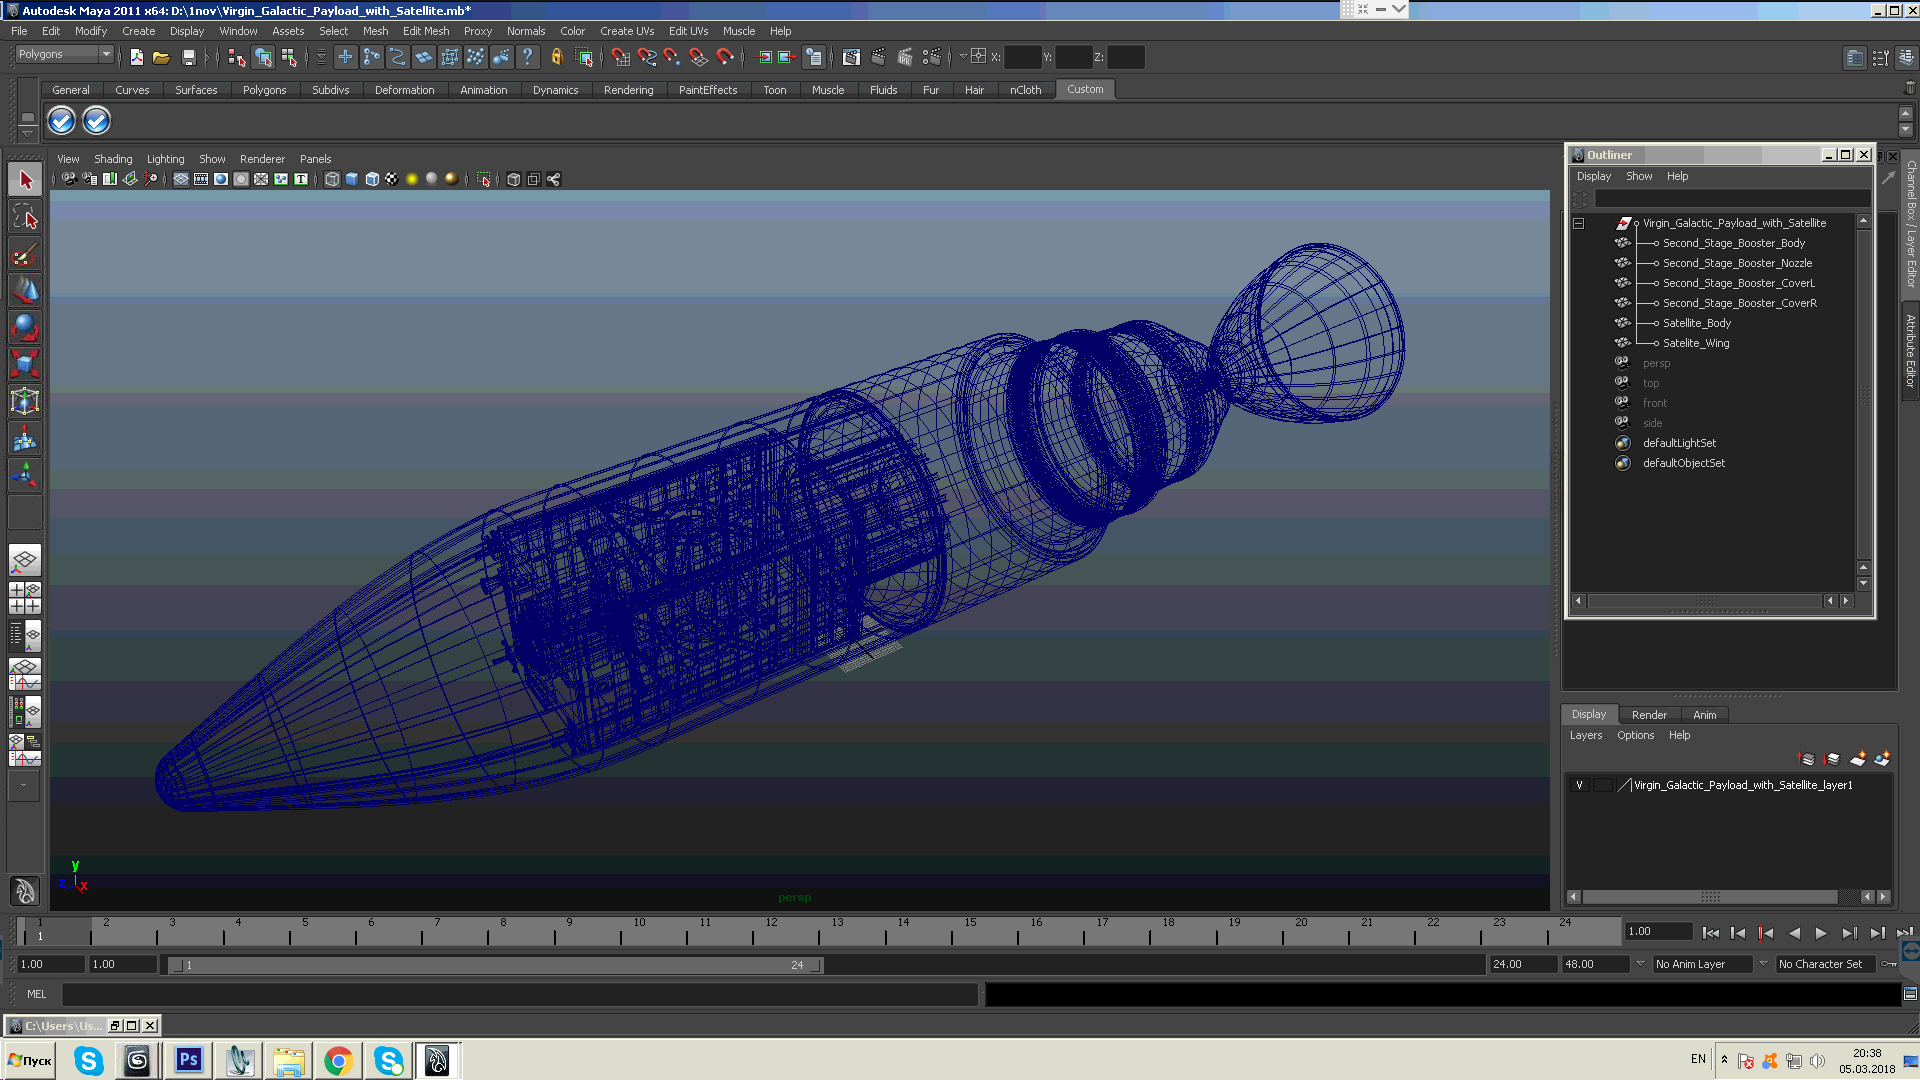1920x1080 pixels.
Task: Toggle the resolution gate viewport icon
Action: (x=221, y=179)
